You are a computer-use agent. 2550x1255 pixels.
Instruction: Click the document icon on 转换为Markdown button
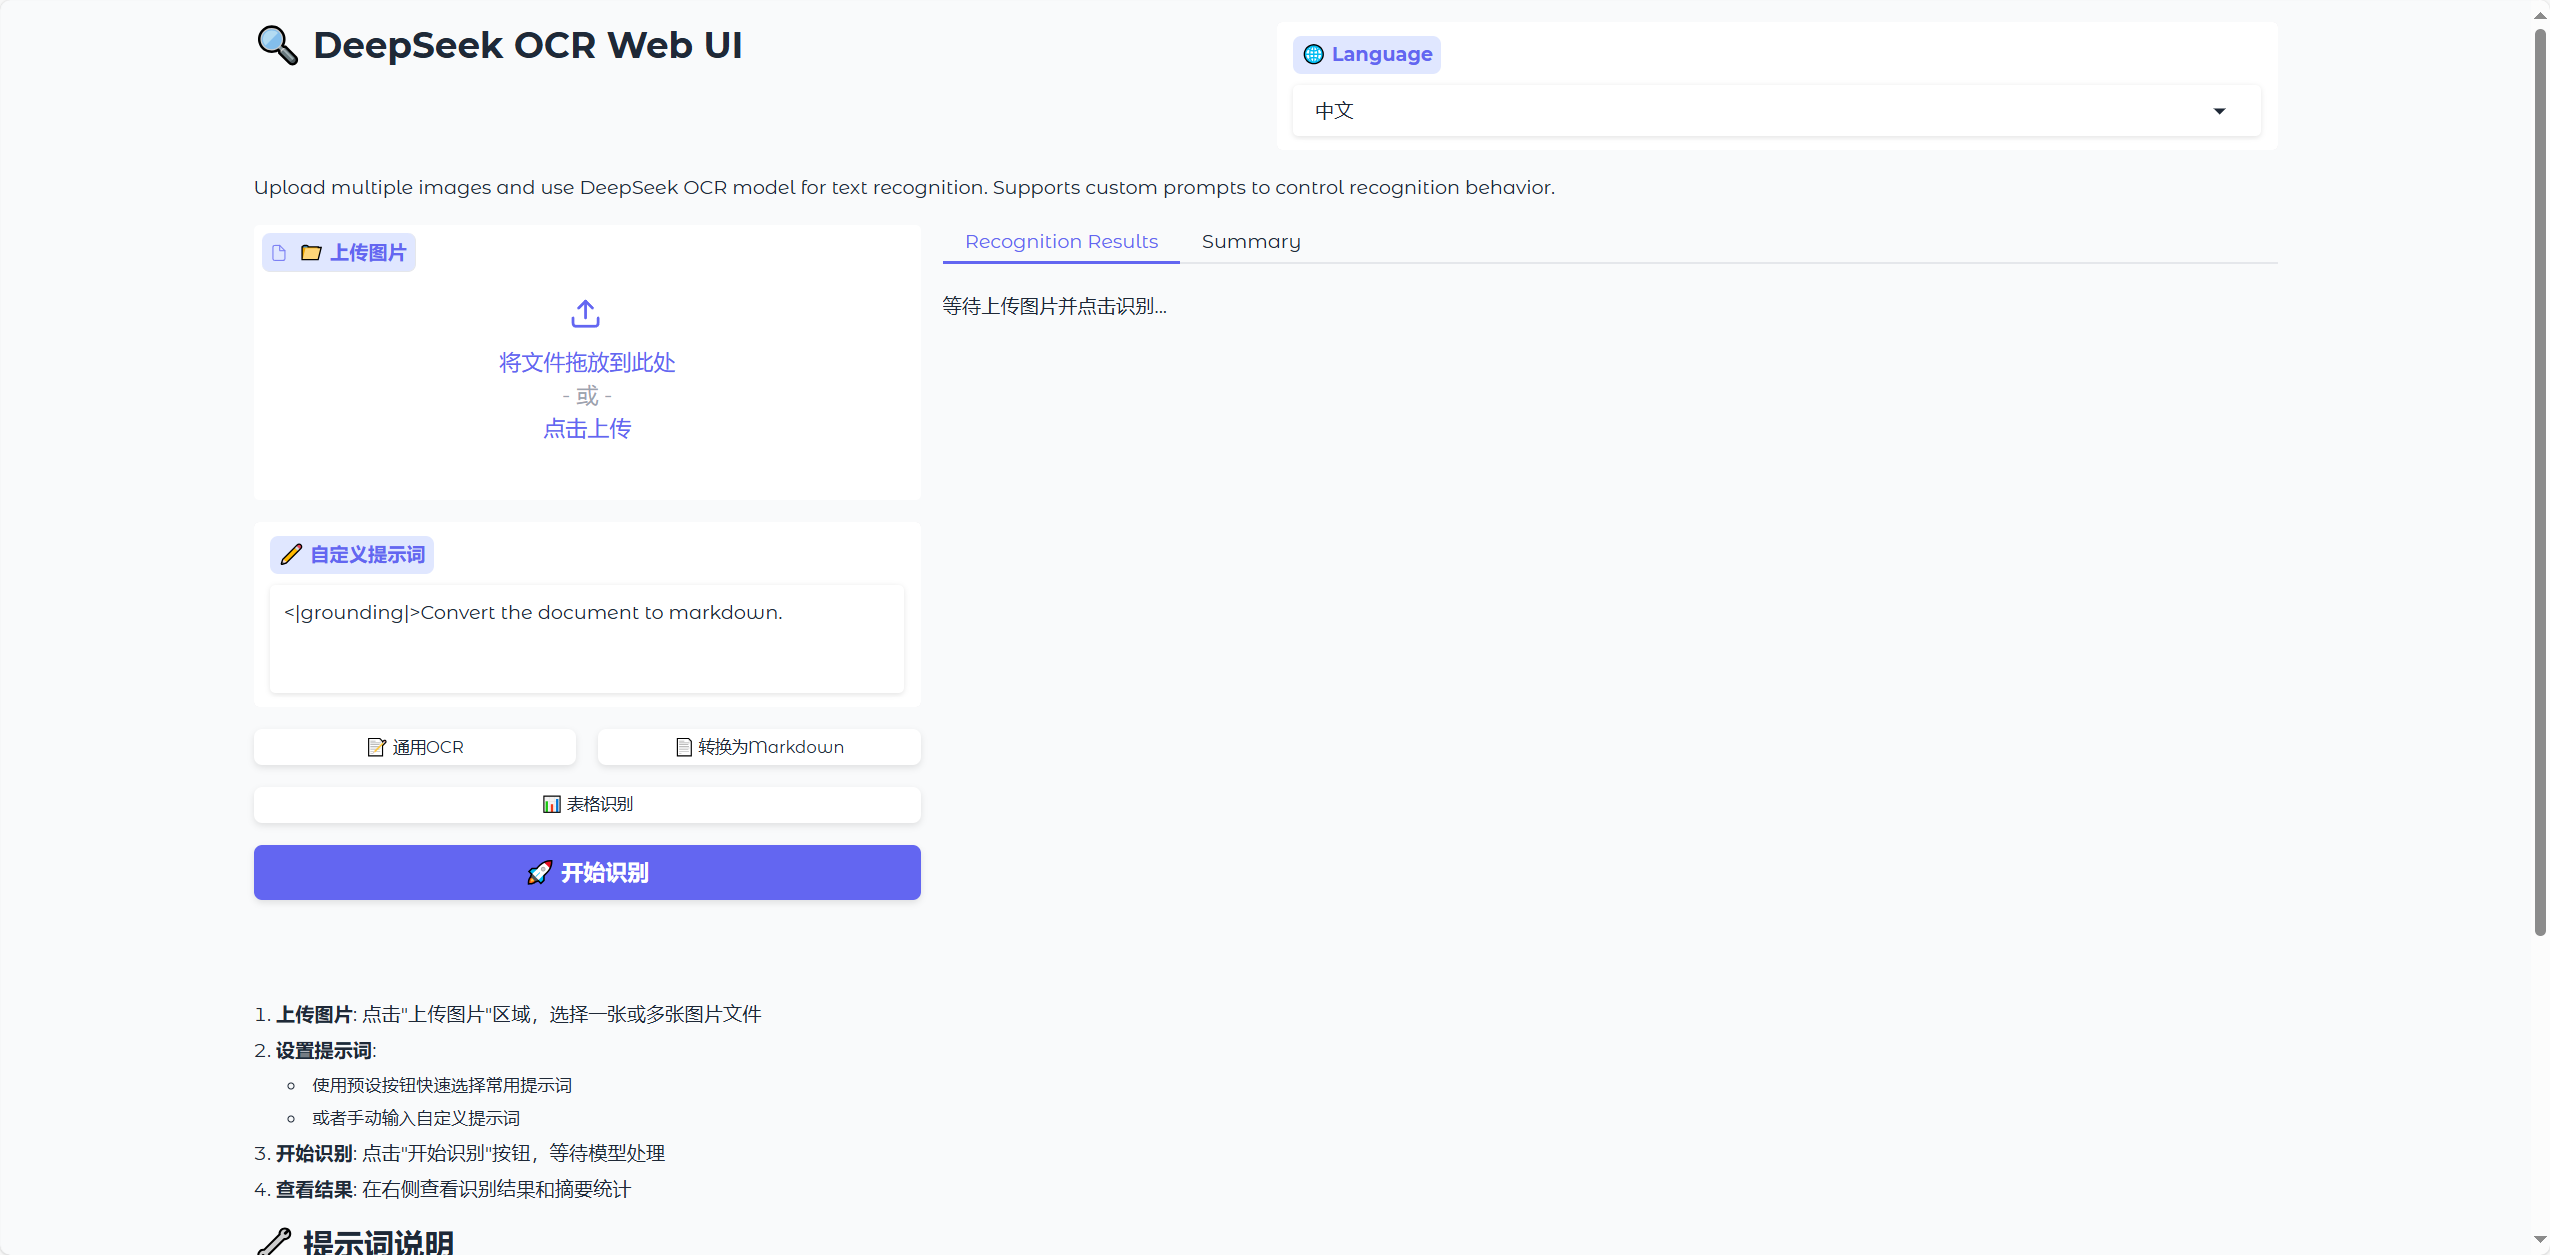click(x=683, y=746)
